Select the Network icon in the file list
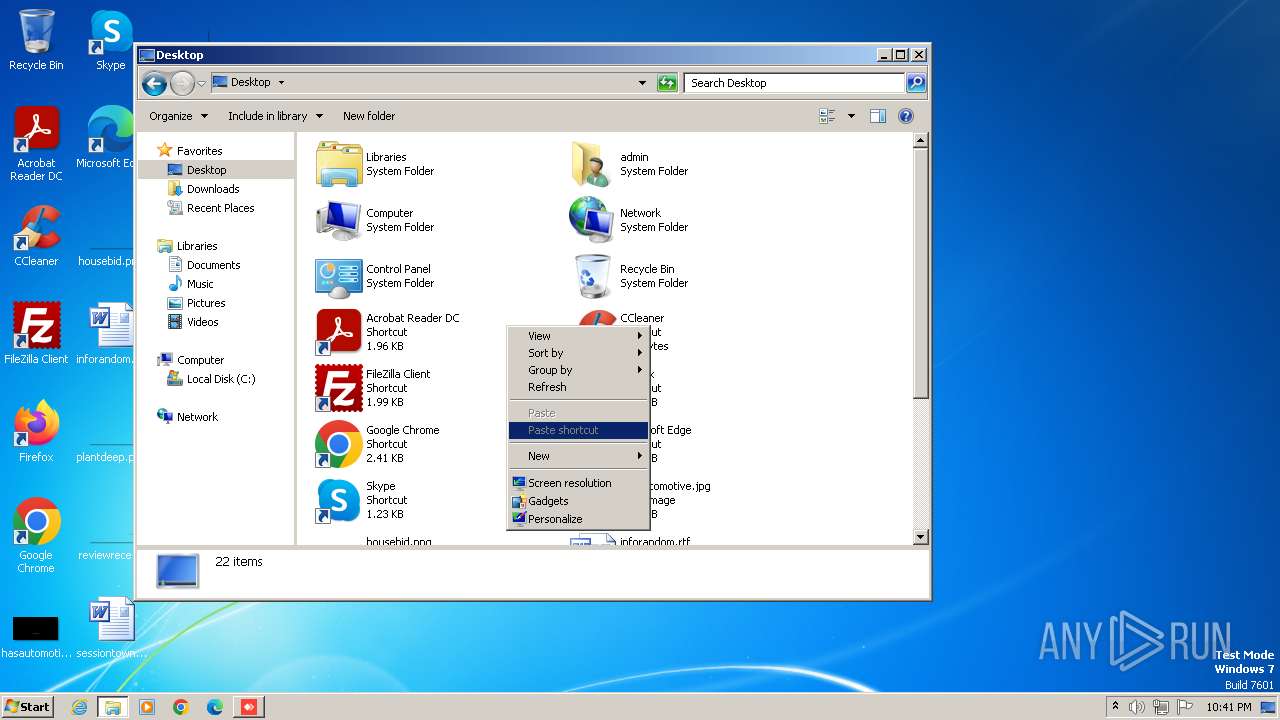Image resolution: width=1280 pixels, height=720 pixels. tap(592, 220)
